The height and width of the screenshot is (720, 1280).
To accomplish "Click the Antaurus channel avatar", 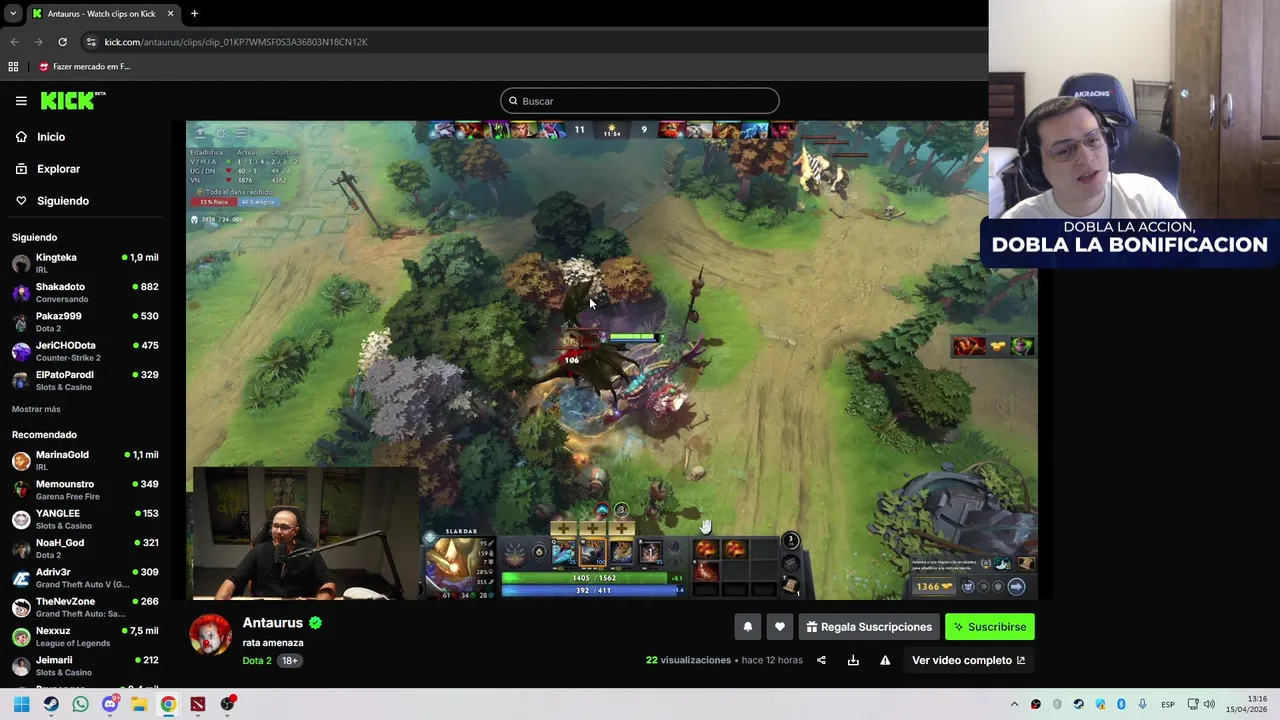I will click(x=211, y=634).
